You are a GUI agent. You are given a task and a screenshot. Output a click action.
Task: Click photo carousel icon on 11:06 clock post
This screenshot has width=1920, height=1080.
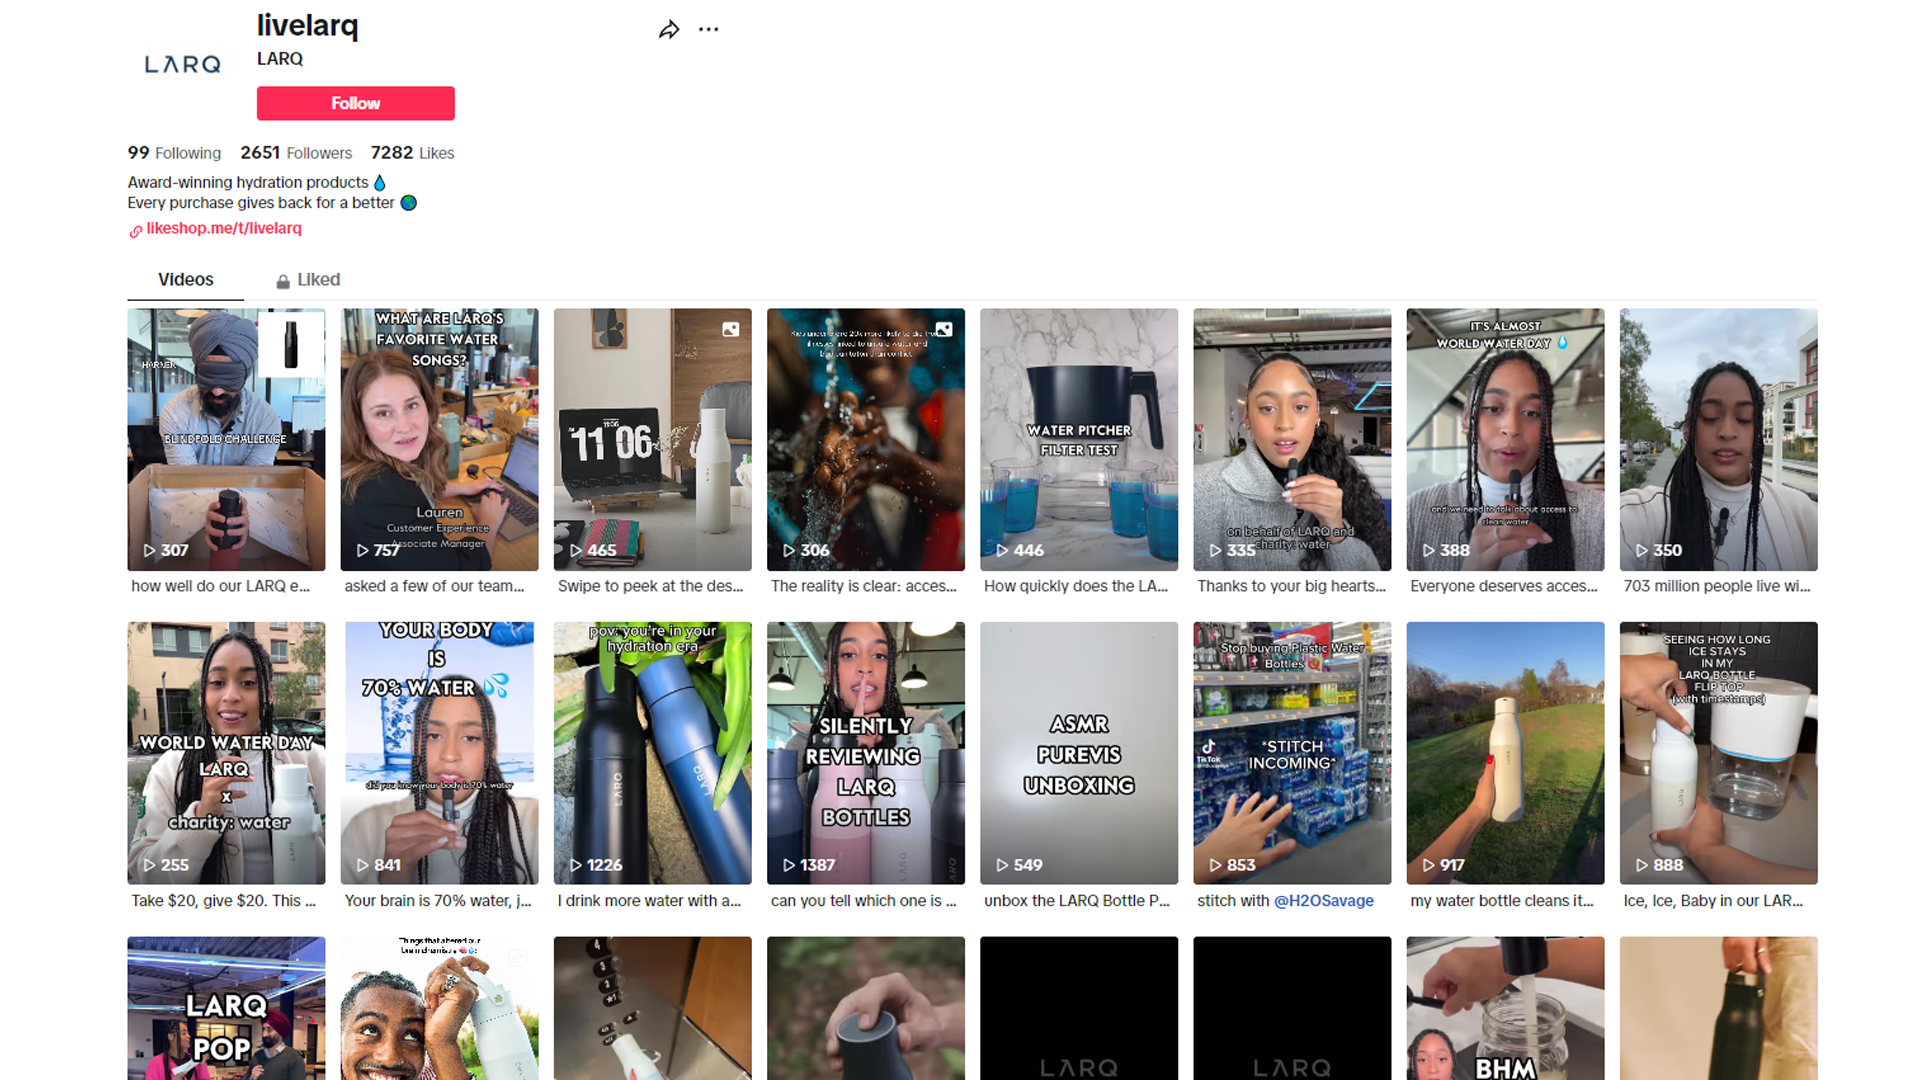(x=731, y=329)
